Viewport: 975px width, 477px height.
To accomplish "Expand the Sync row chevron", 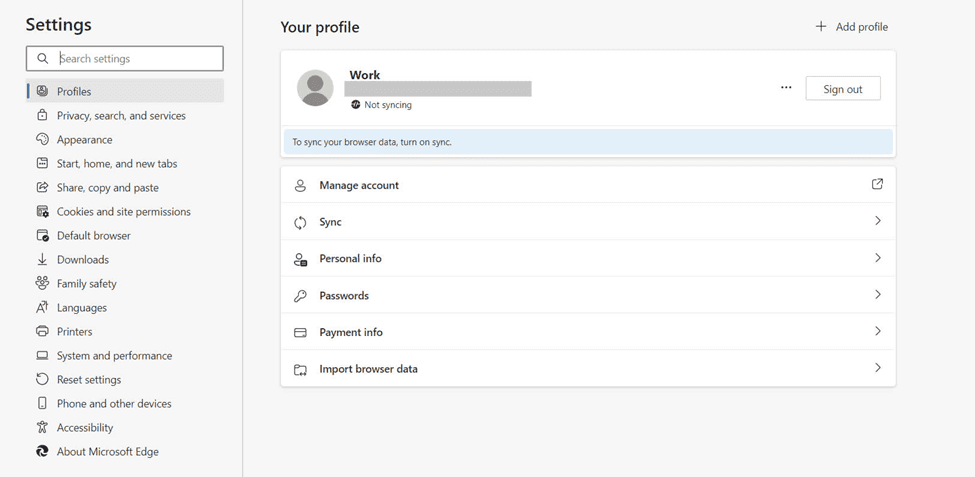I will (x=877, y=221).
